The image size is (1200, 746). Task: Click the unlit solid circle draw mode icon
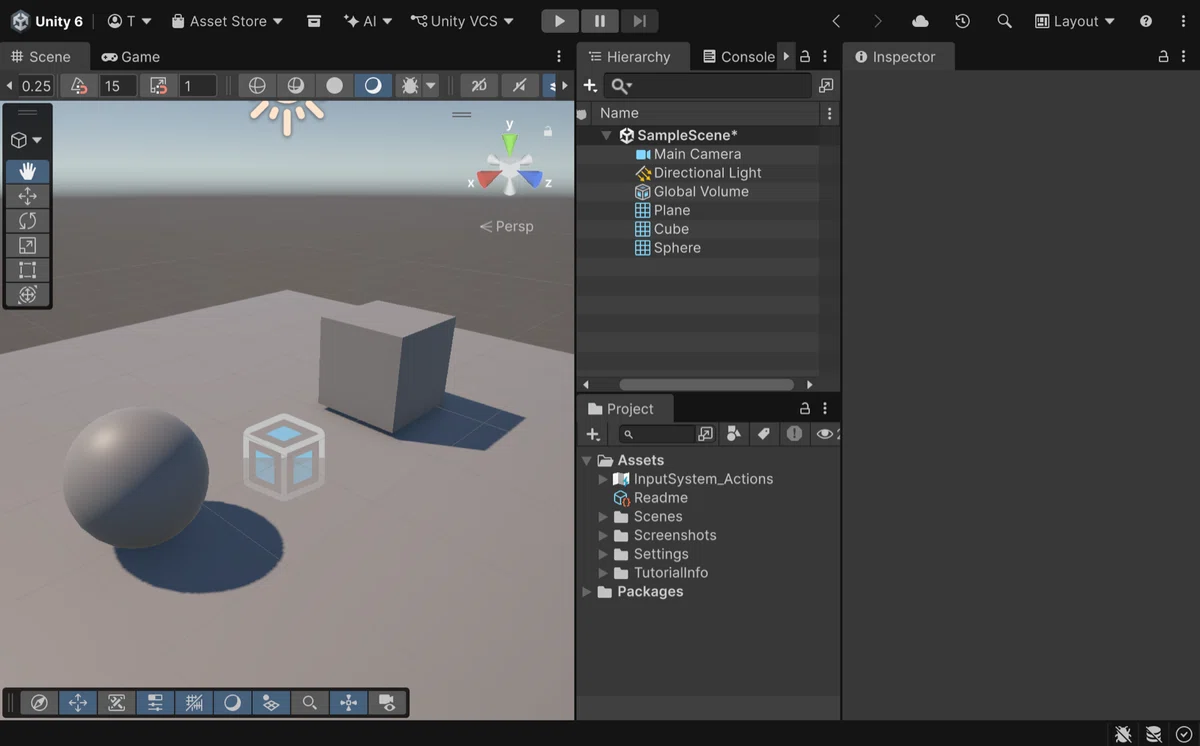click(334, 86)
